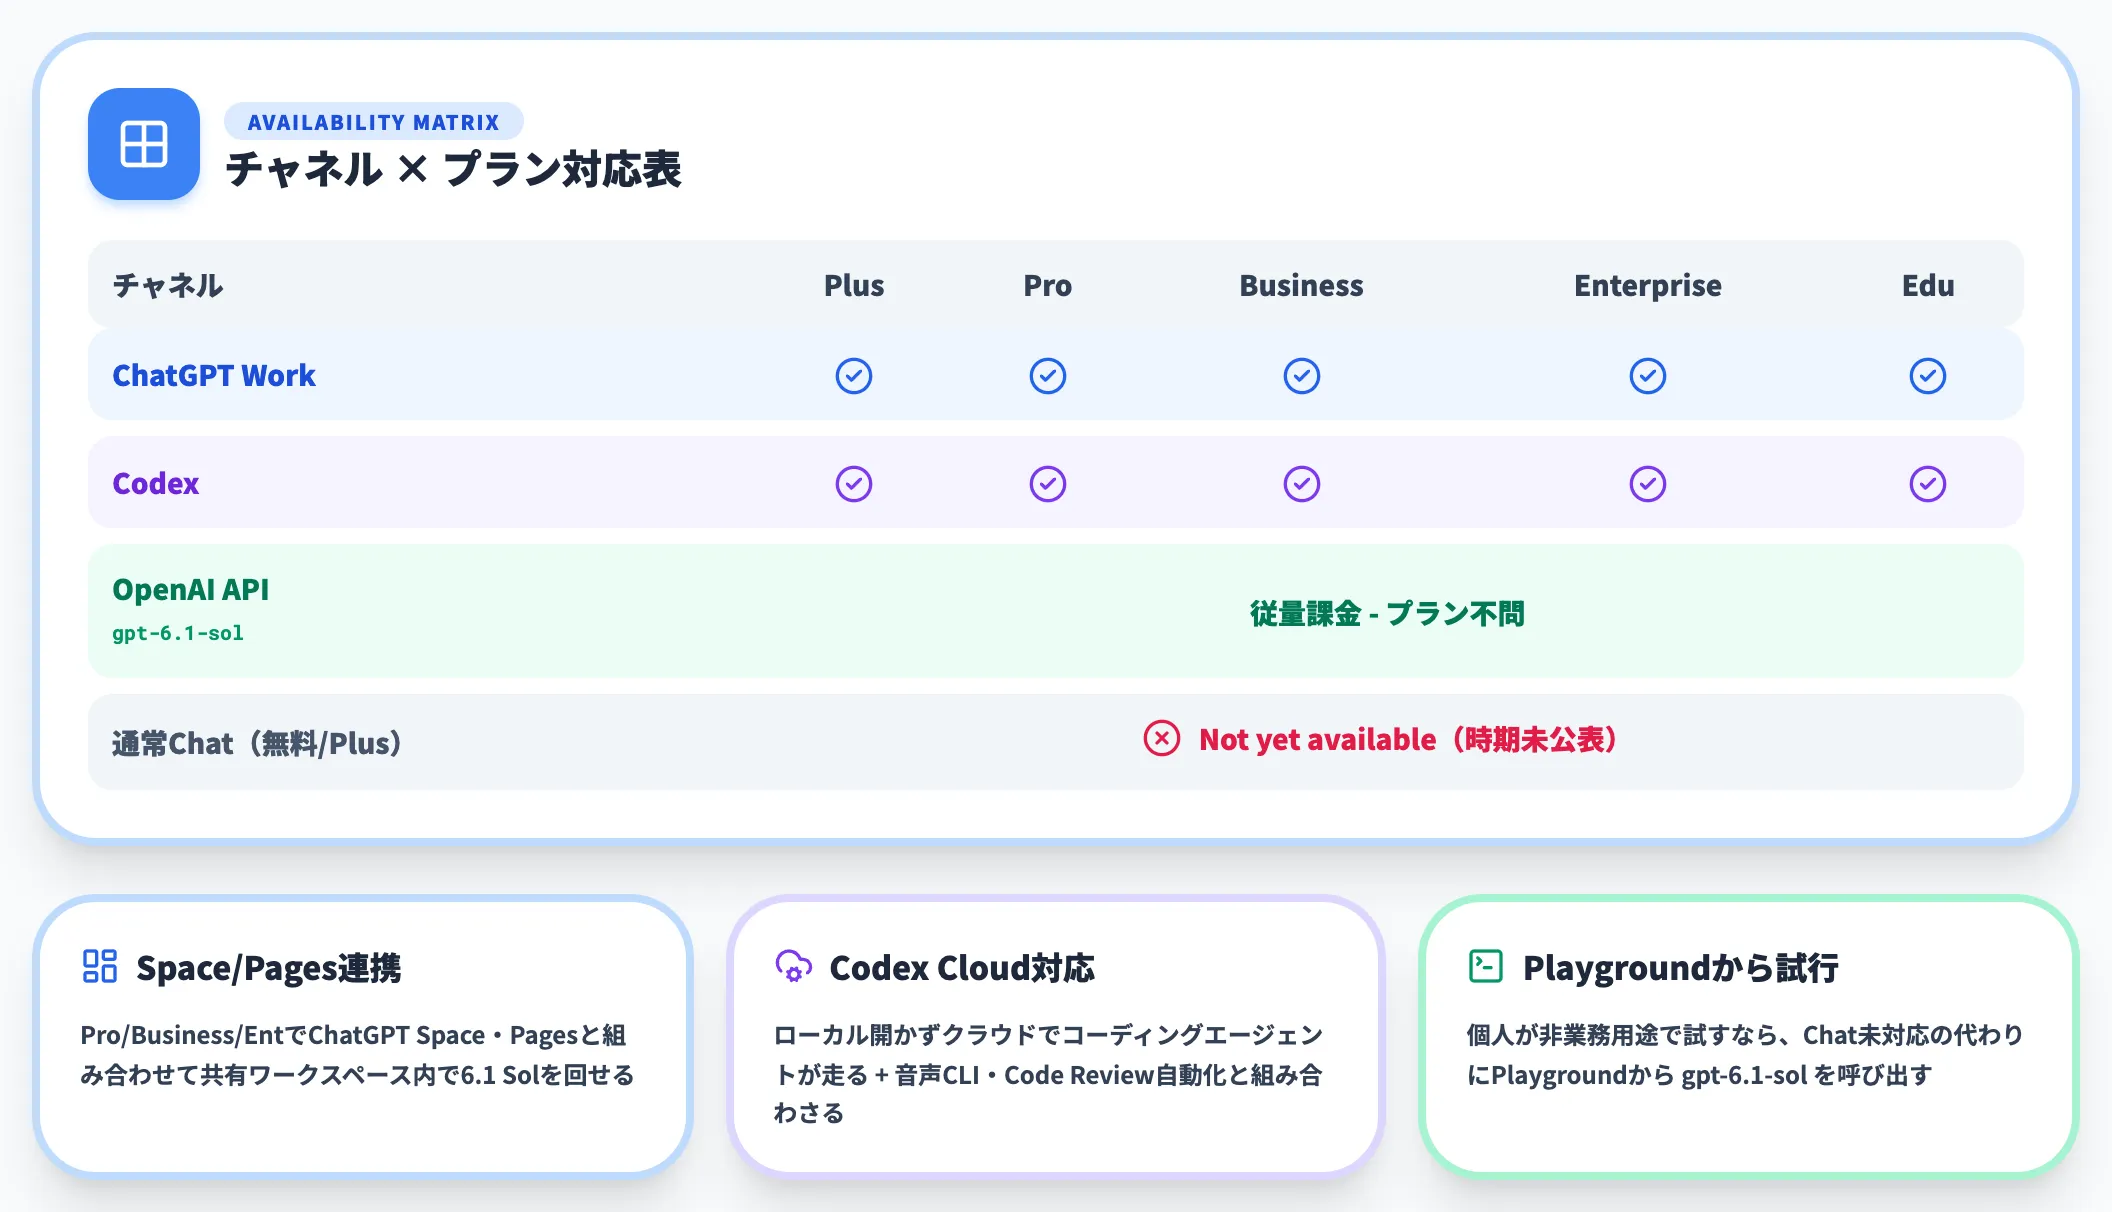Screen dimensions: 2112x1212
Task: Click the Plus column header
Action: (x=854, y=286)
